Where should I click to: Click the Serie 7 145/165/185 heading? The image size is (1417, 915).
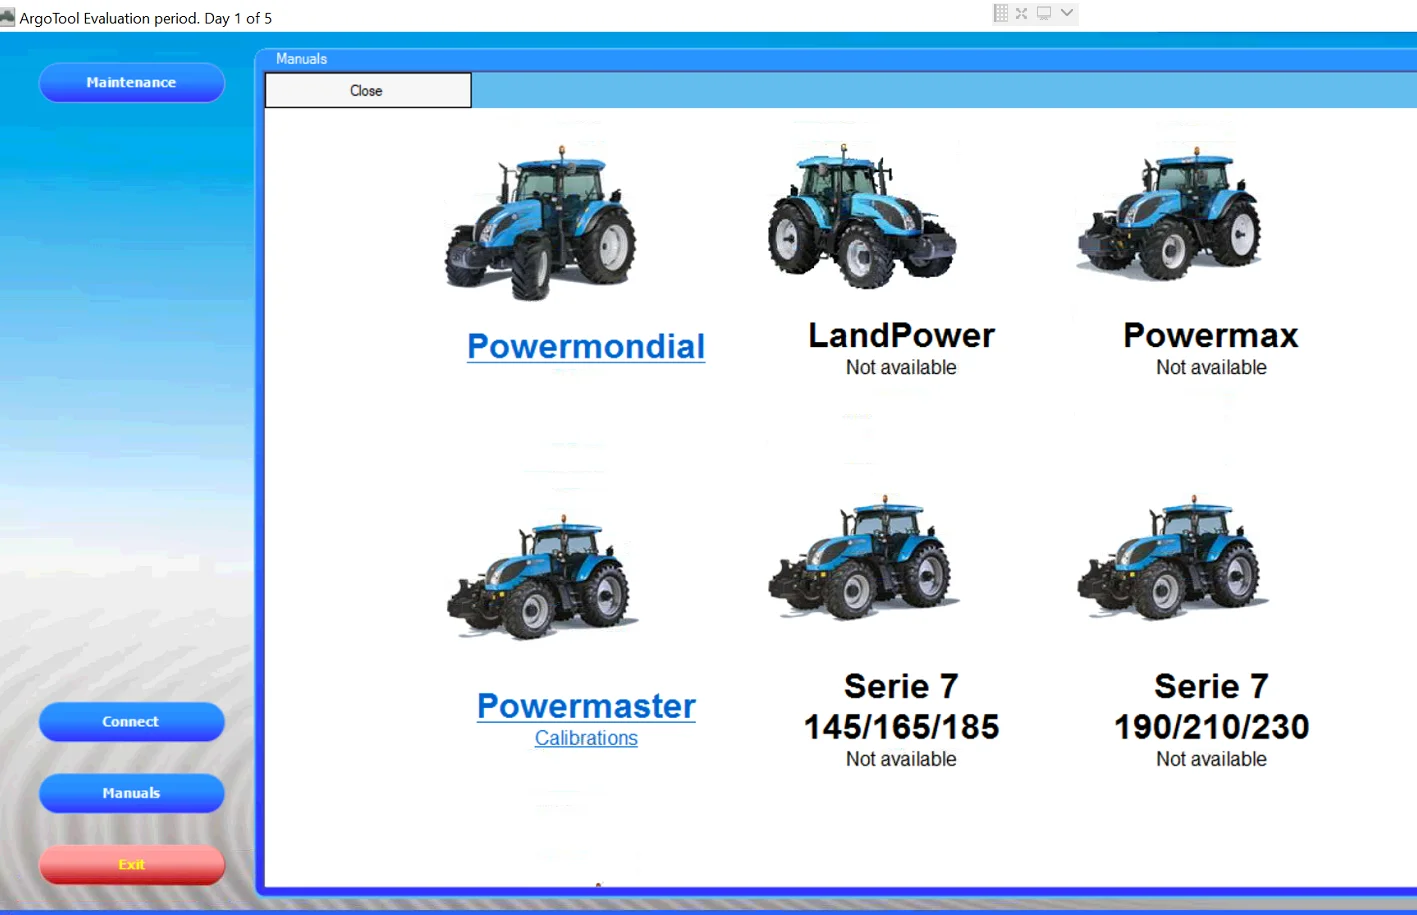click(x=901, y=706)
